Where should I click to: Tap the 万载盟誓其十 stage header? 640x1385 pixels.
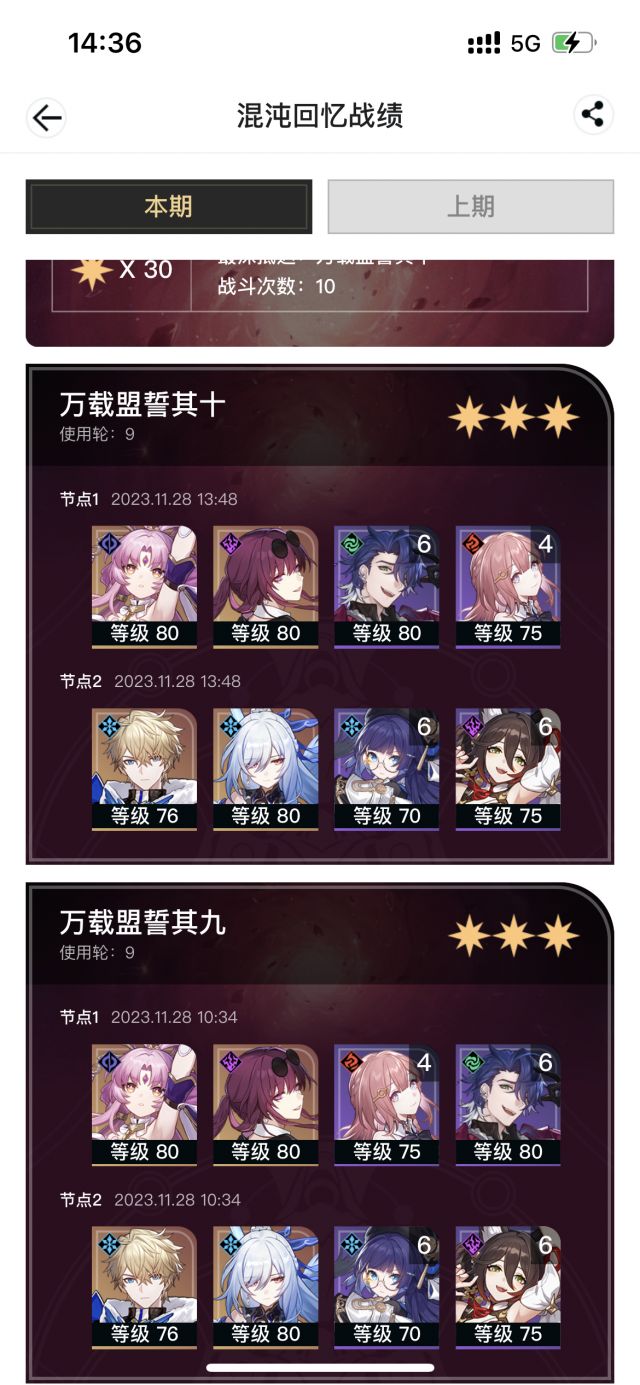(x=143, y=405)
